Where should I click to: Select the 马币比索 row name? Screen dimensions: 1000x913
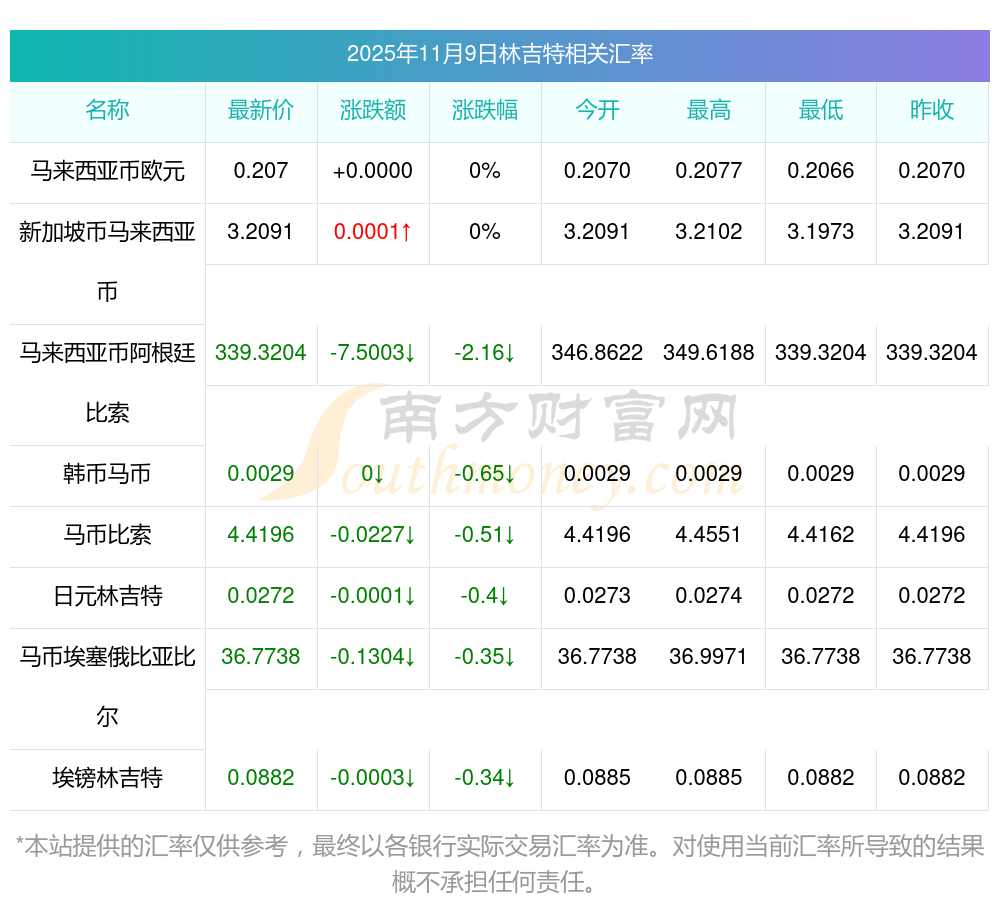tap(107, 535)
